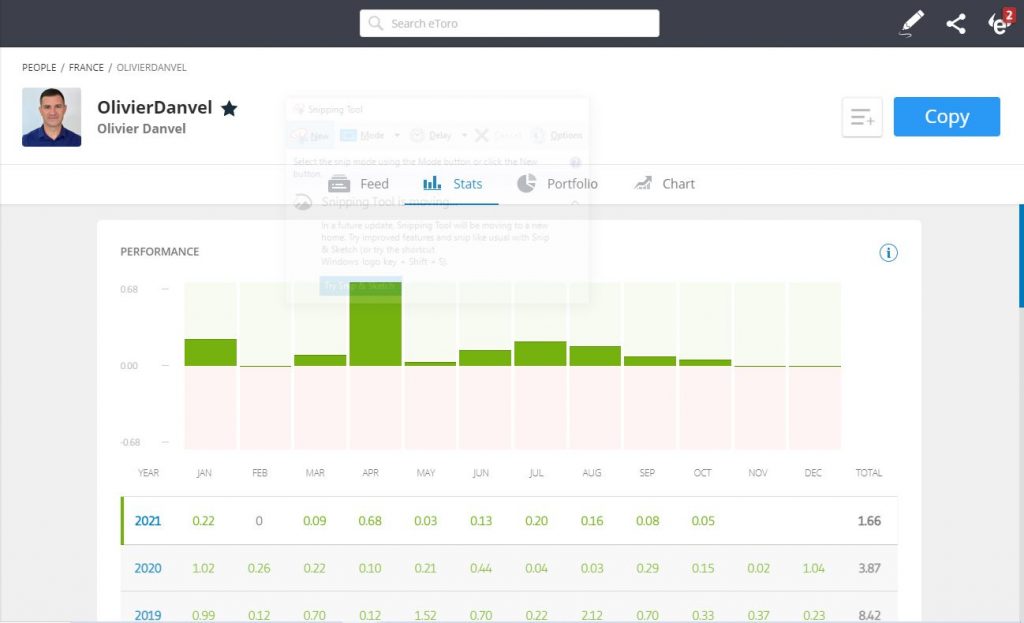Click the PERFORMANCE section heading
1024x623 pixels.
[x=160, y=252]
